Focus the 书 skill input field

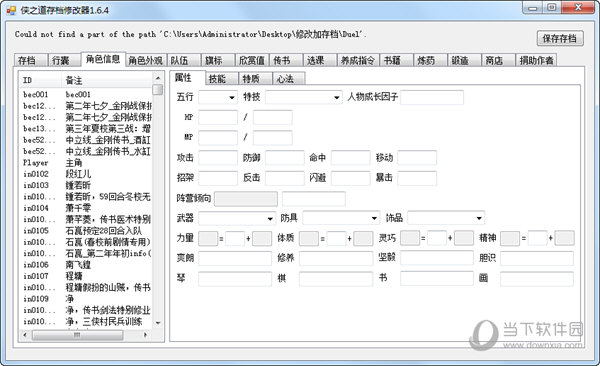pos(437,279)
